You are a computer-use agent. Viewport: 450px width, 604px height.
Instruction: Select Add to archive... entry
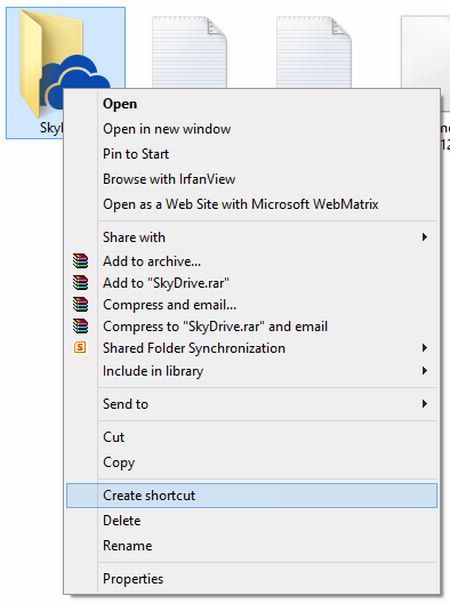pos(252,261)
